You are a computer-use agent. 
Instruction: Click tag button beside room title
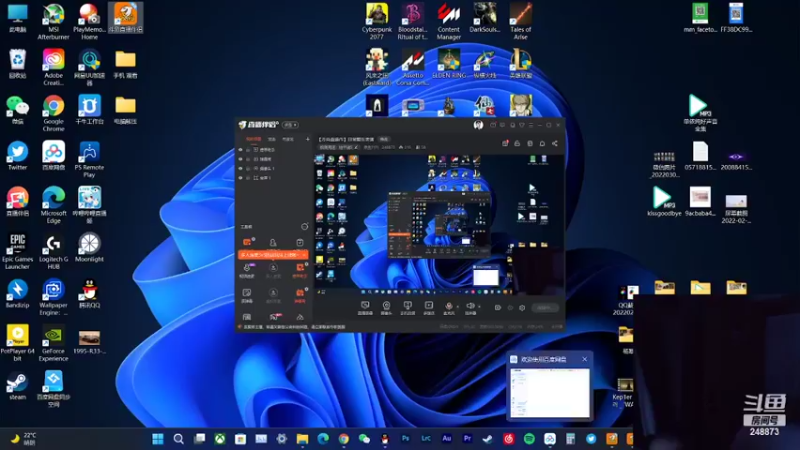tap(384, 139)
